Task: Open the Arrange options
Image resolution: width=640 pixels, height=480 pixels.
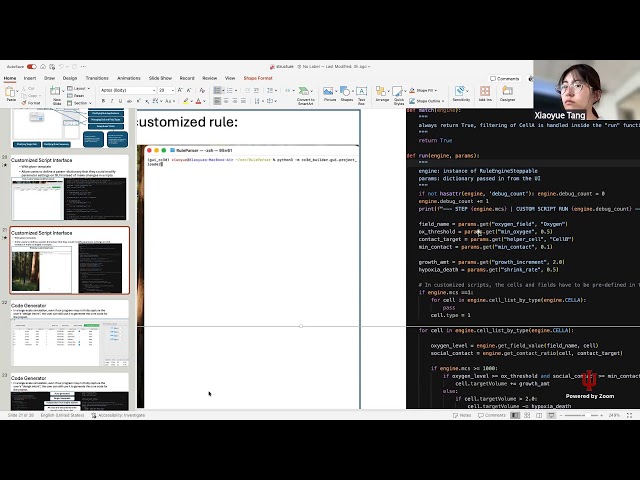Action: 382,93
